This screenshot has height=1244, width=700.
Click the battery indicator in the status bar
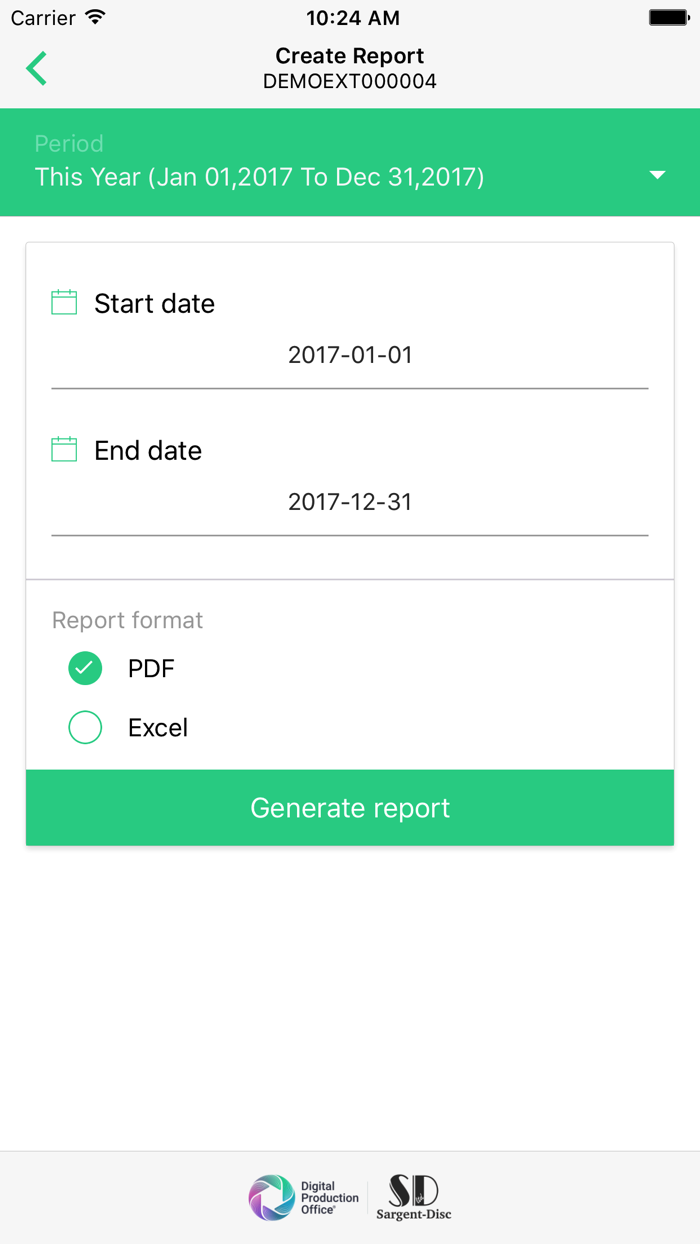pyautogui.click(x=668, y=16)
